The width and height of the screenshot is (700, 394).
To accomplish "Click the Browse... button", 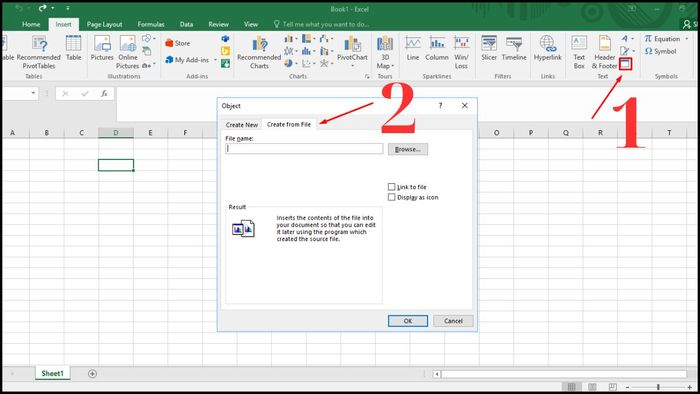I will pos(408,149).
